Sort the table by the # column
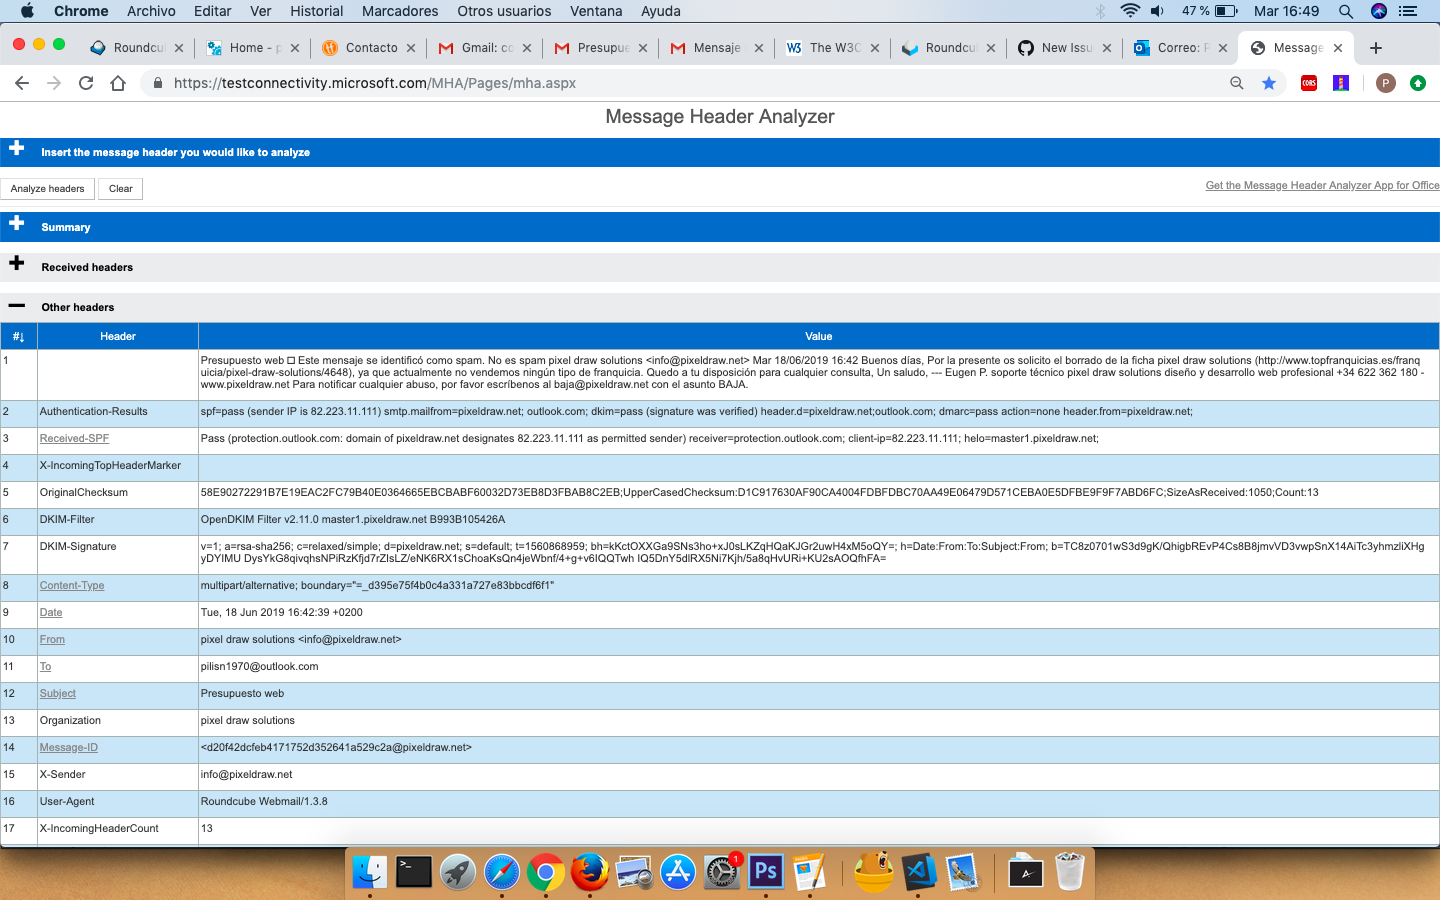This screenshot has width=1440, height=900. (19, 337)
